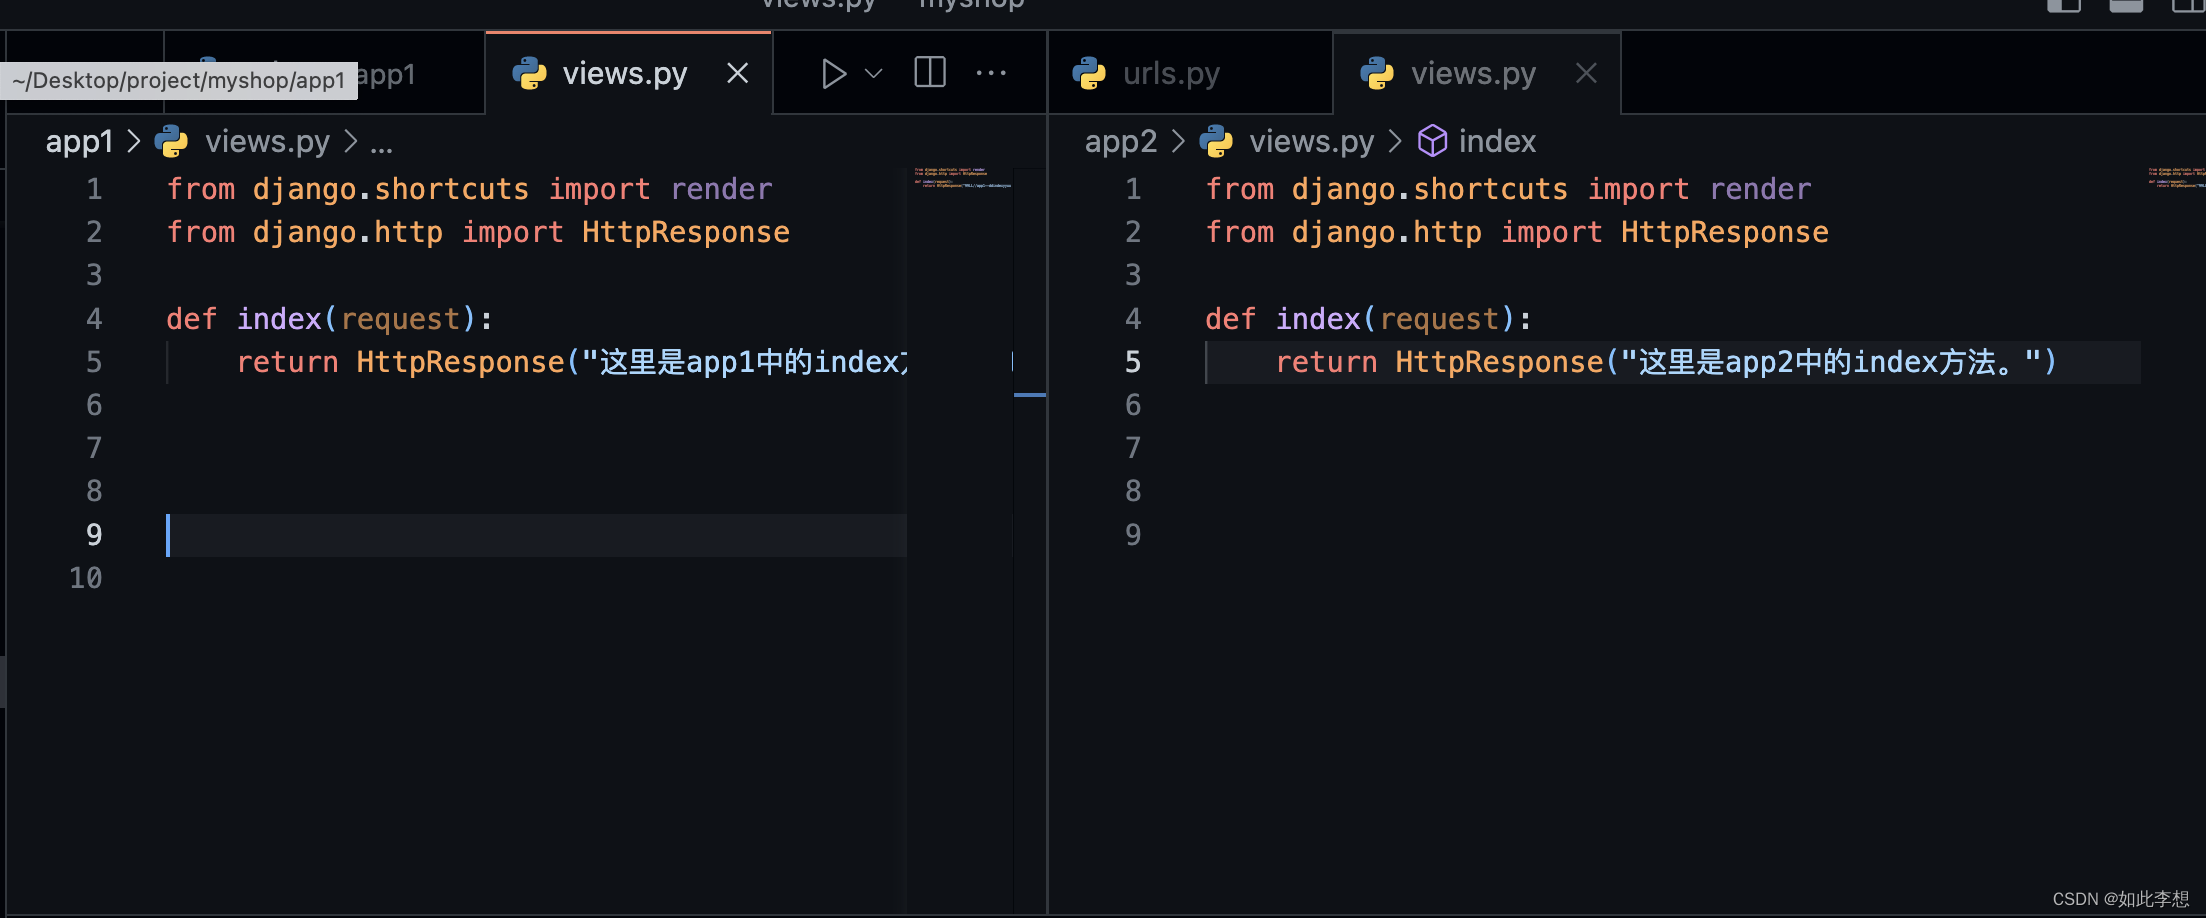Click line number 10 in left editor
Screen dimensions: 2206x918
pos(86,578)
